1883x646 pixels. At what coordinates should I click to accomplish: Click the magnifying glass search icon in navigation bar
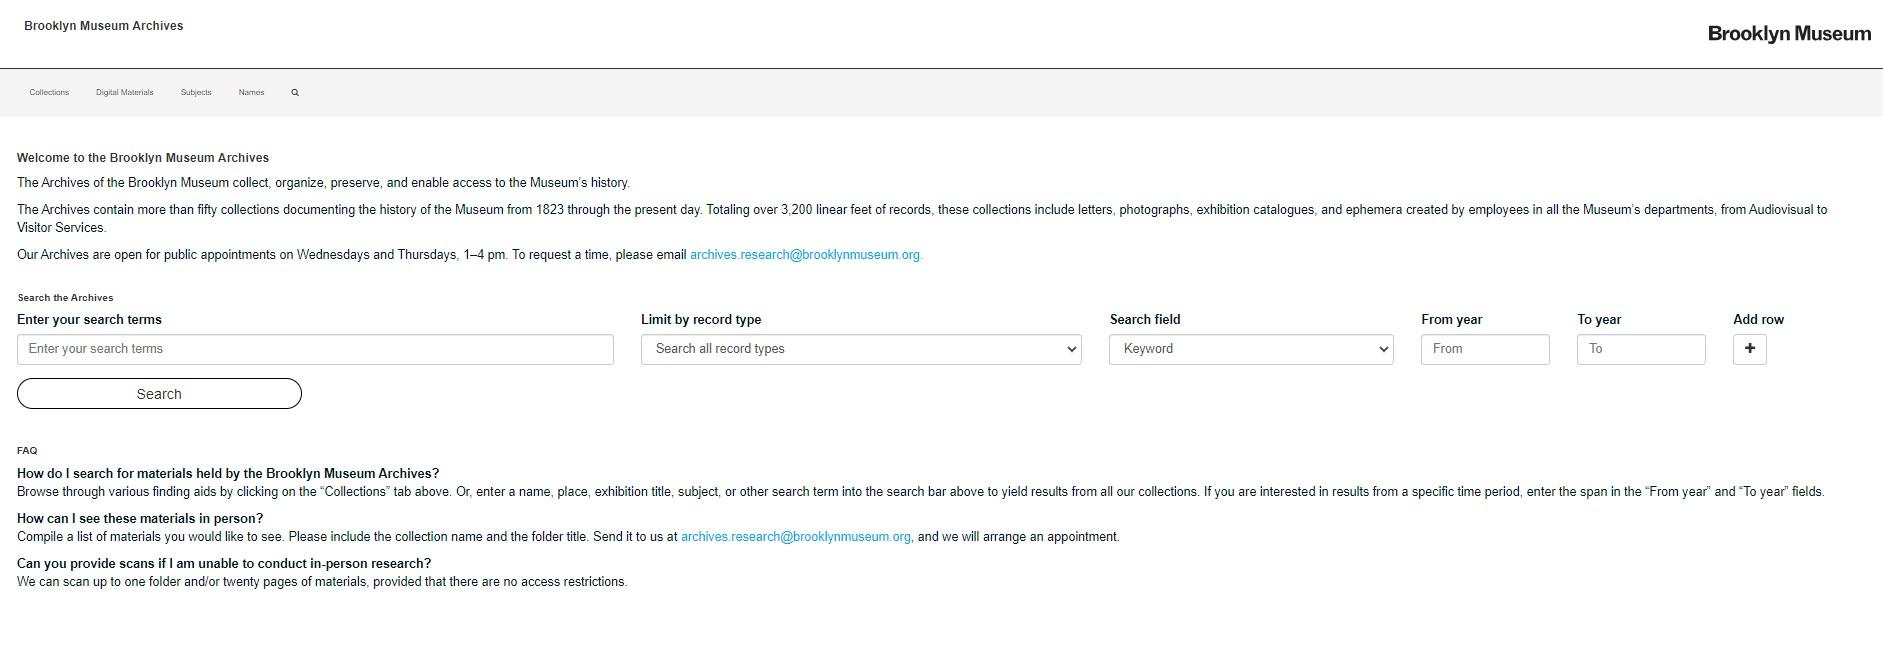click(x=295, y=93)
